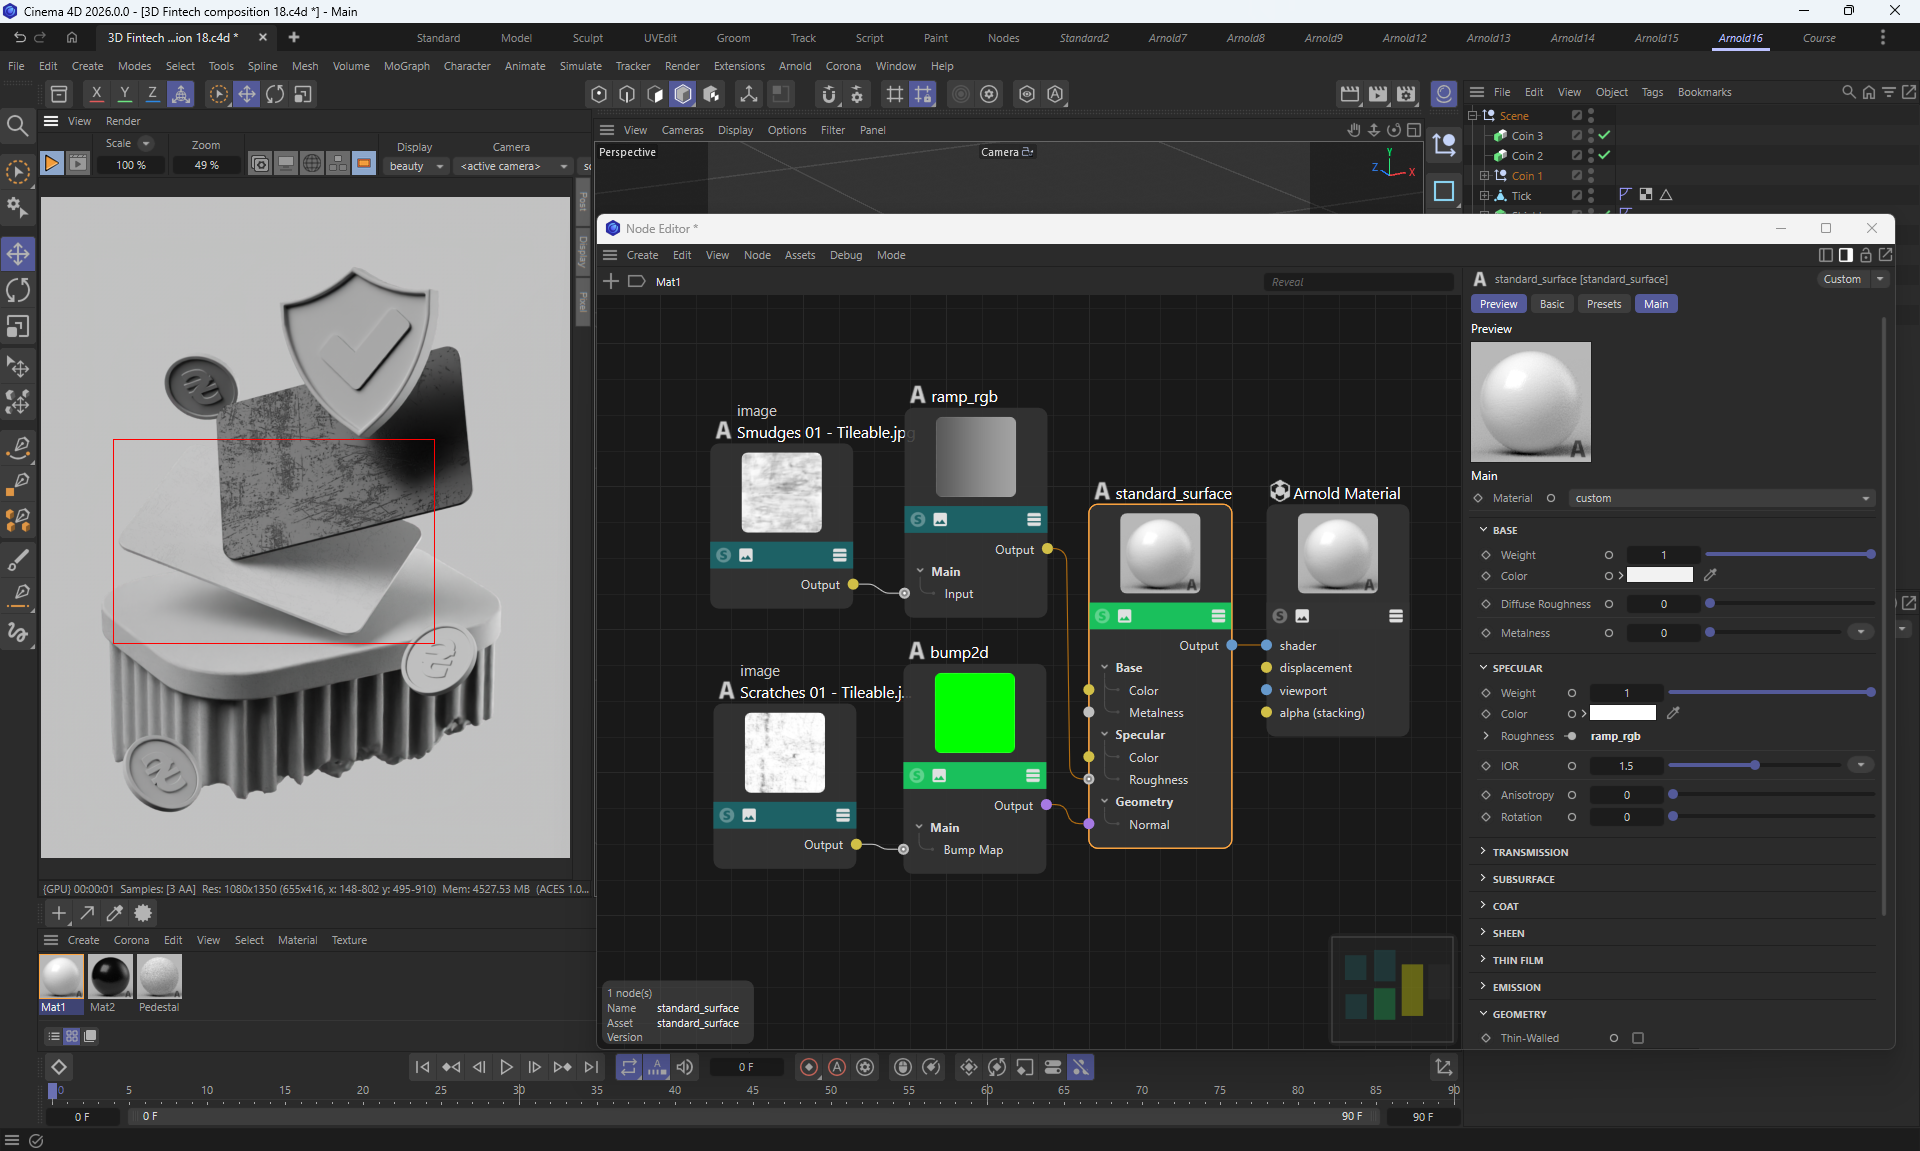This screenshot has height=1151, width=1920.
Task: Toggle the Coin 3 green checkmark
Action: 1604,136
